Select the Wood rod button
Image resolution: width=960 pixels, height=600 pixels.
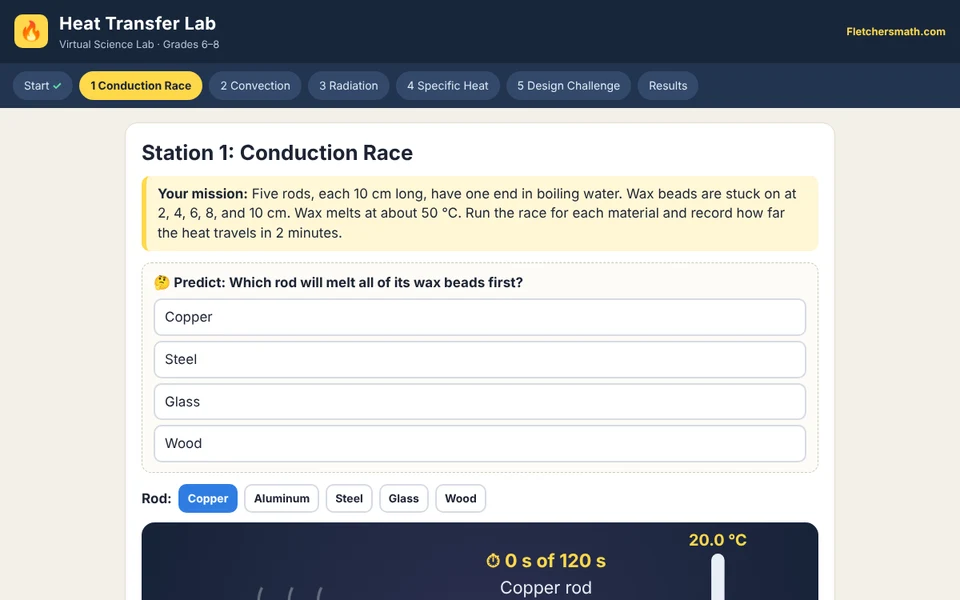pyautogui.click(x=460, y=498)
